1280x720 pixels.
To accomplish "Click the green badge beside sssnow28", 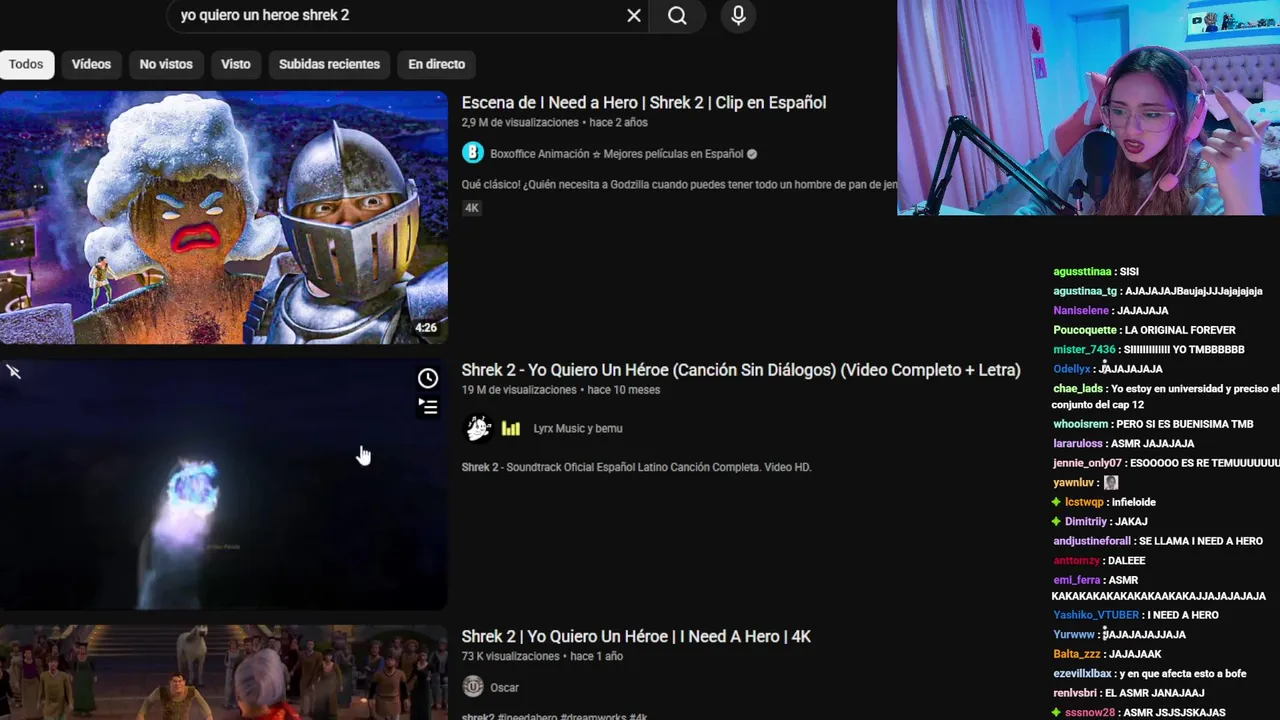I will pos(1056,712).
